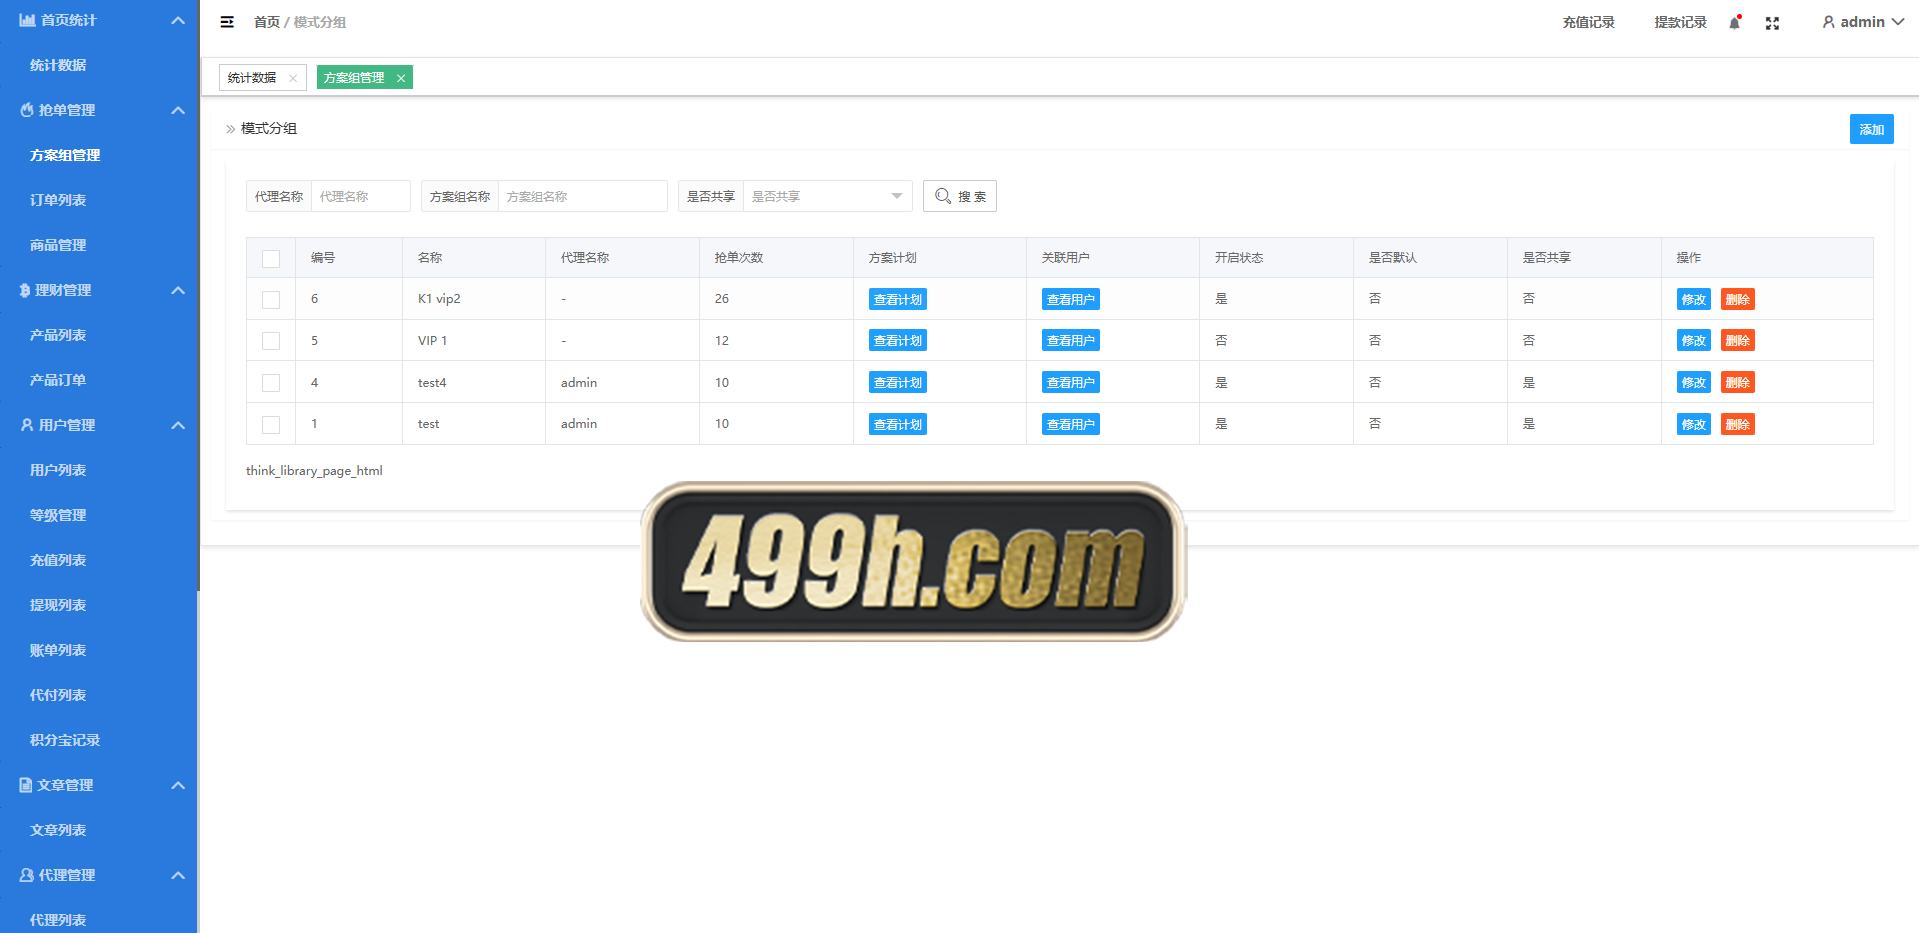Open the admin account dropdown arrow
Viewport: 1919px width, 933px height.
pyautogui.click(x=1897, y=22)
